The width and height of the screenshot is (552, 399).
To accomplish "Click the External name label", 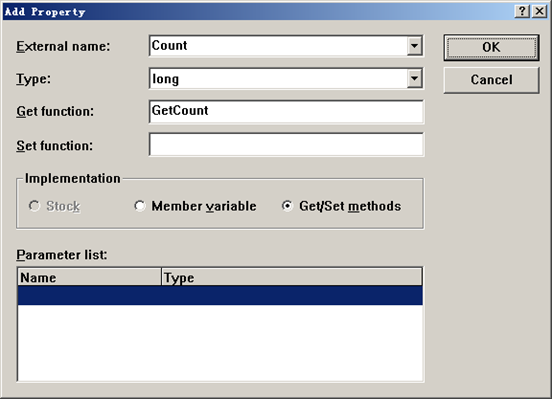I will pos(63,46).
